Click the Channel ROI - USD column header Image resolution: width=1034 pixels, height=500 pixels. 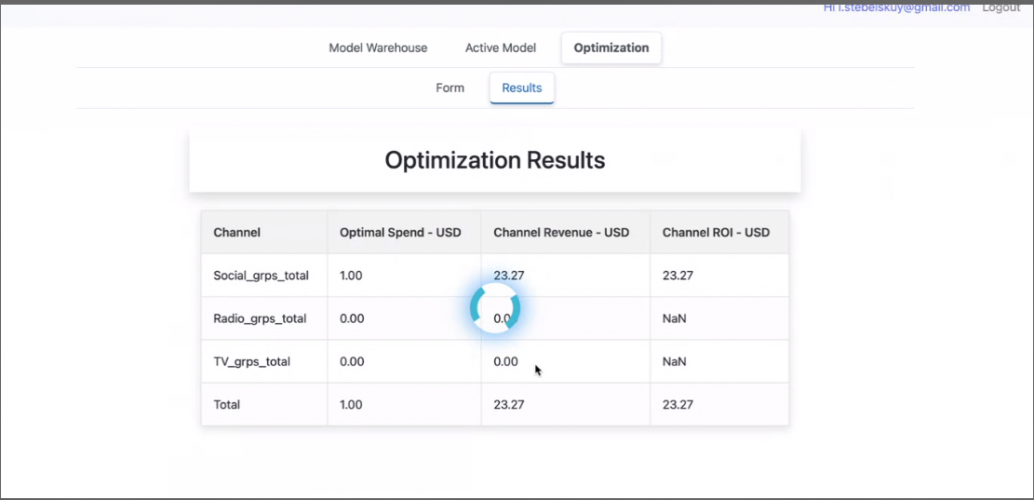click(716, 233)
